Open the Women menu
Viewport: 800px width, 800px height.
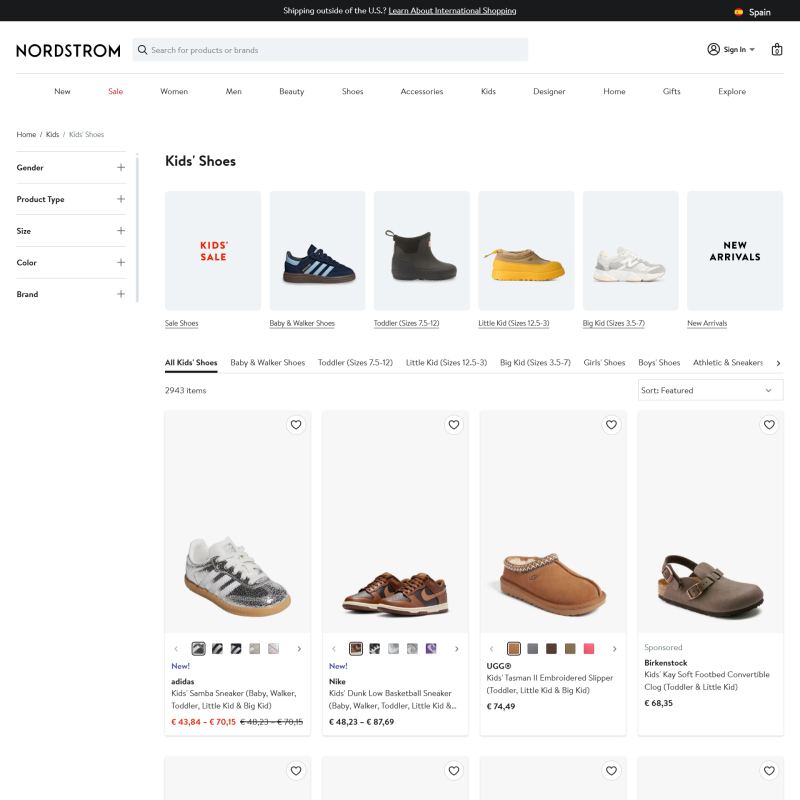coord(174,91)
